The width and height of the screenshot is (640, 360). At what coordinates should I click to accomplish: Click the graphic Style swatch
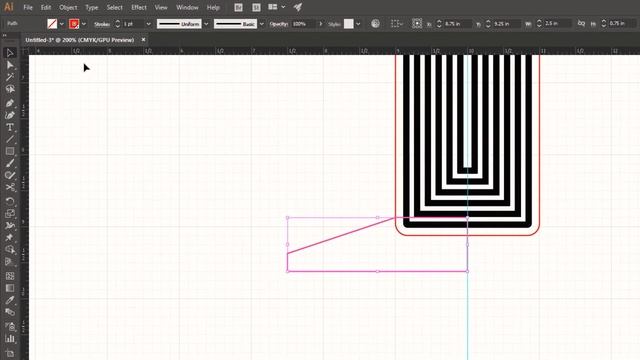349,24
